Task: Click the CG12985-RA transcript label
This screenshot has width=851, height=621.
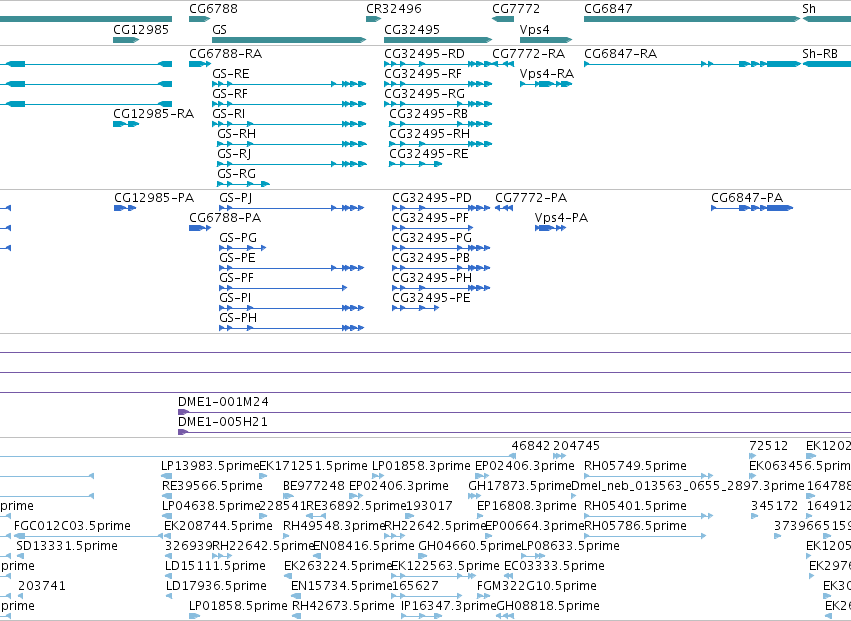Action: click(154, 114)
